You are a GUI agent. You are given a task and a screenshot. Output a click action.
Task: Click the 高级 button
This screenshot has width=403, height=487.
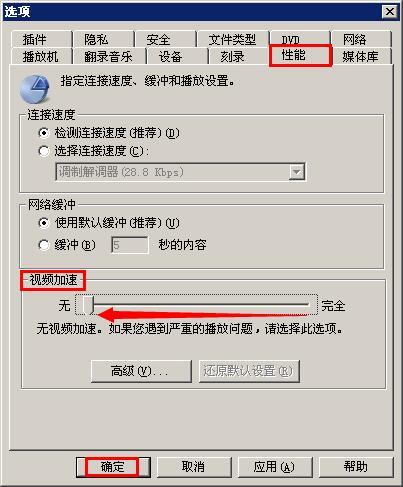pyautogui.click(x=141, y=371)
